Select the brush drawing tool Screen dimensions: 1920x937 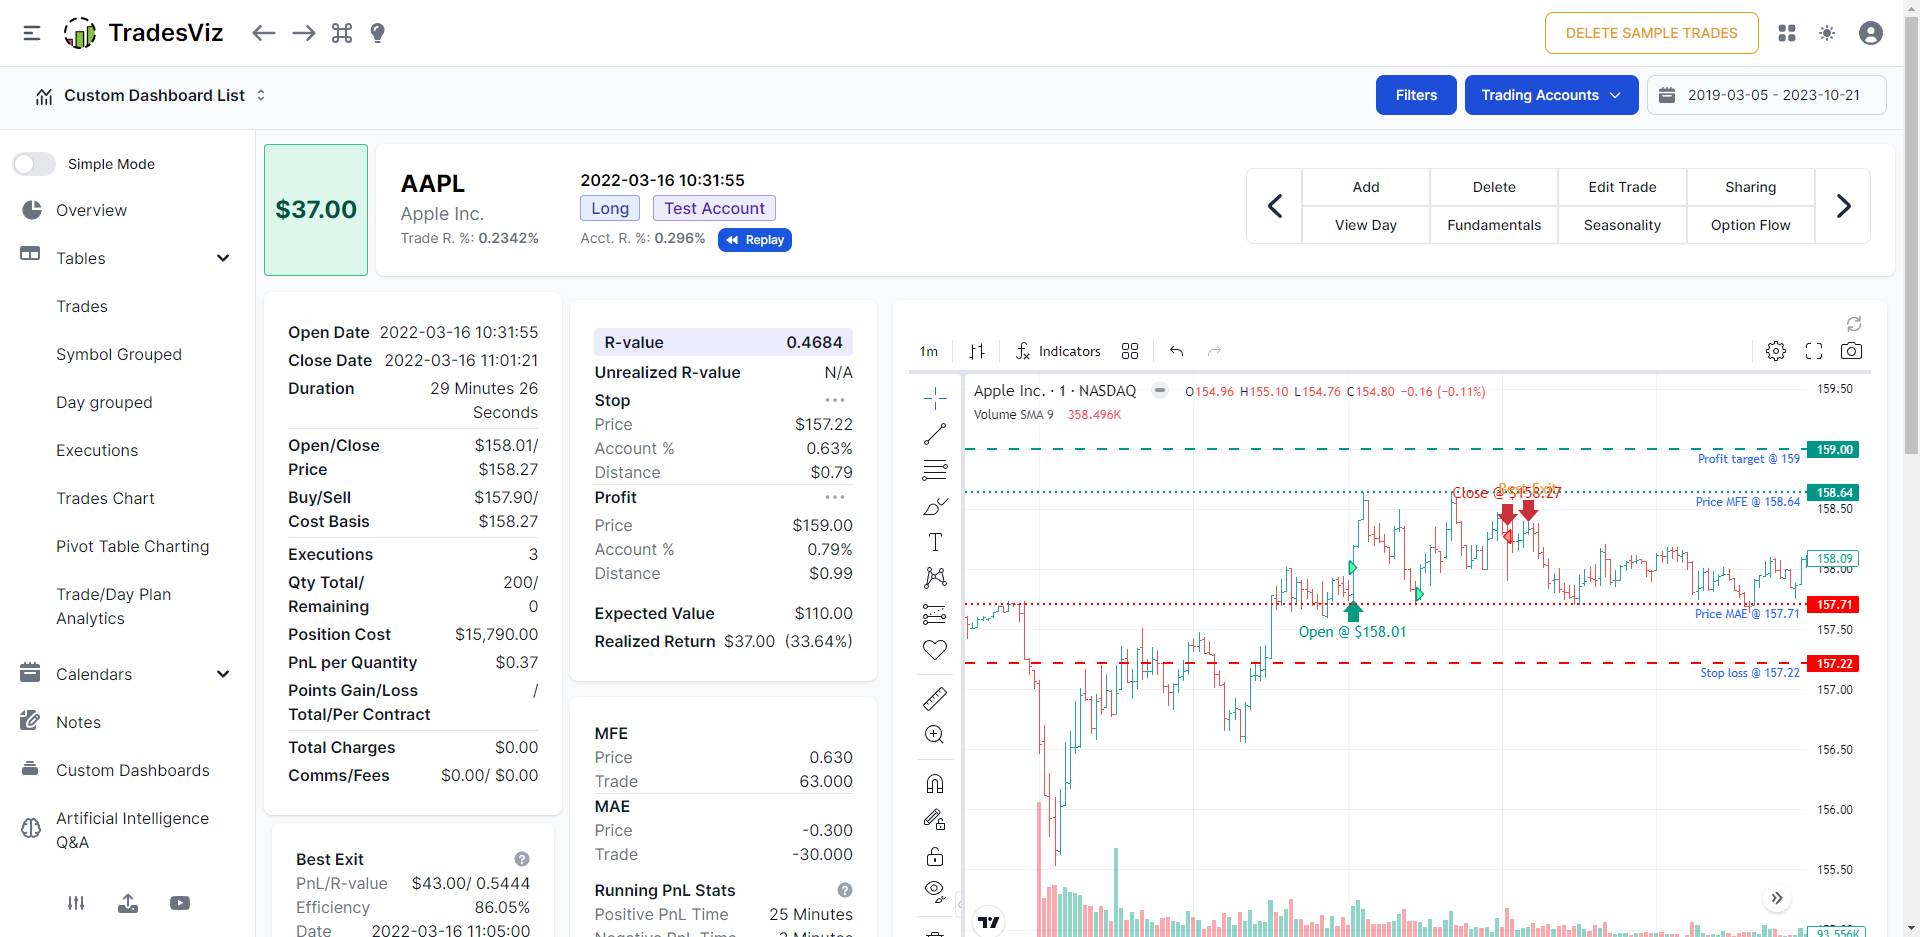(x=935, y=506)
